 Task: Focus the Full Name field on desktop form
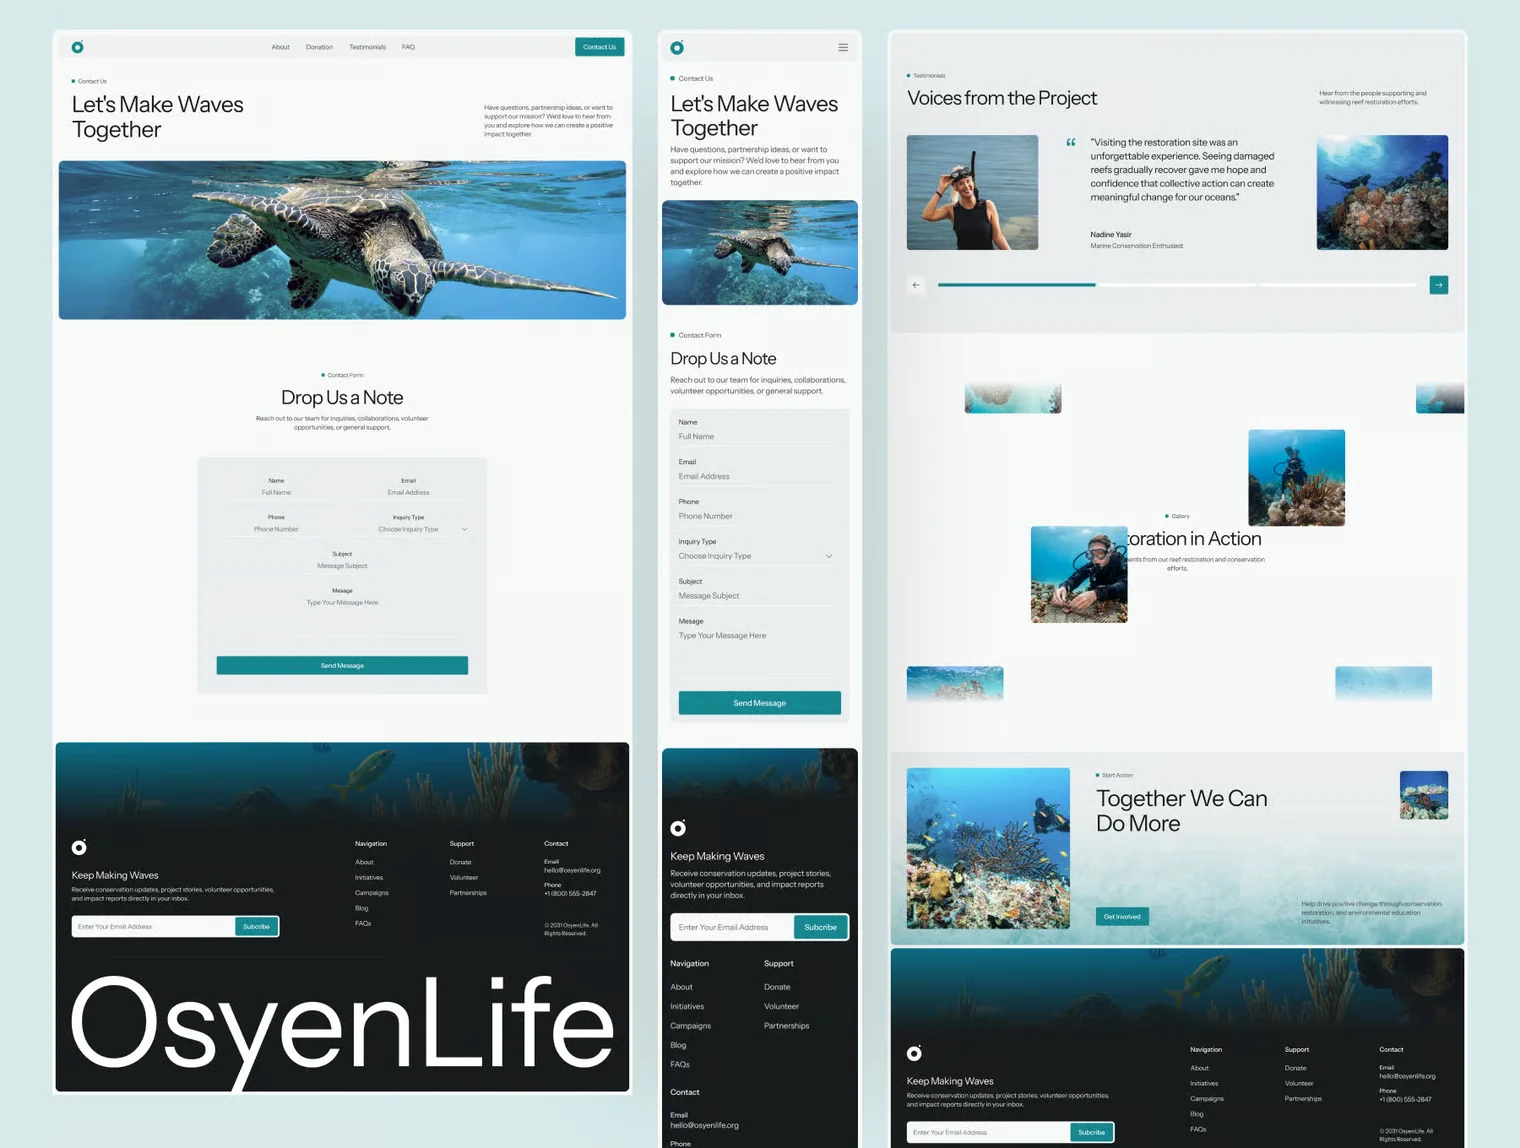(276, 493)
